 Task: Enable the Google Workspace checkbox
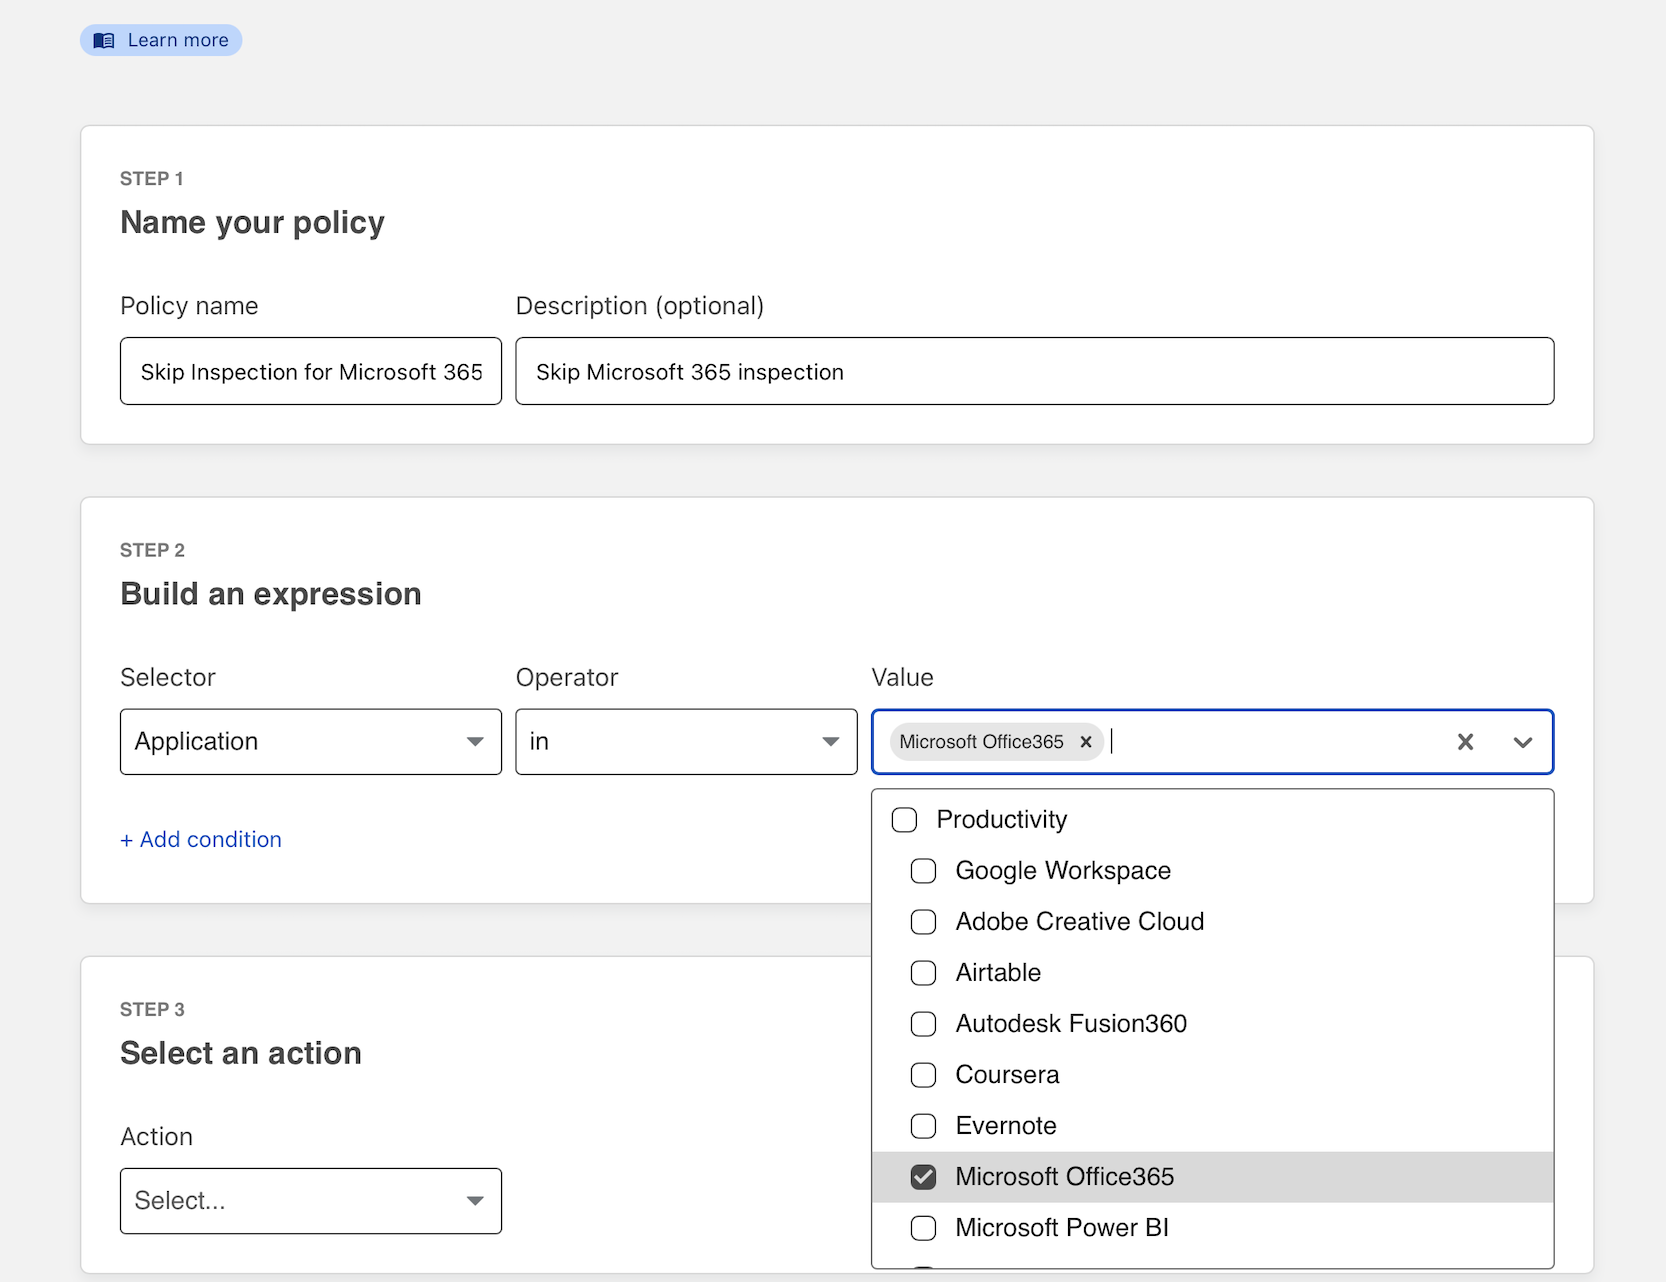tap(923, 871)
